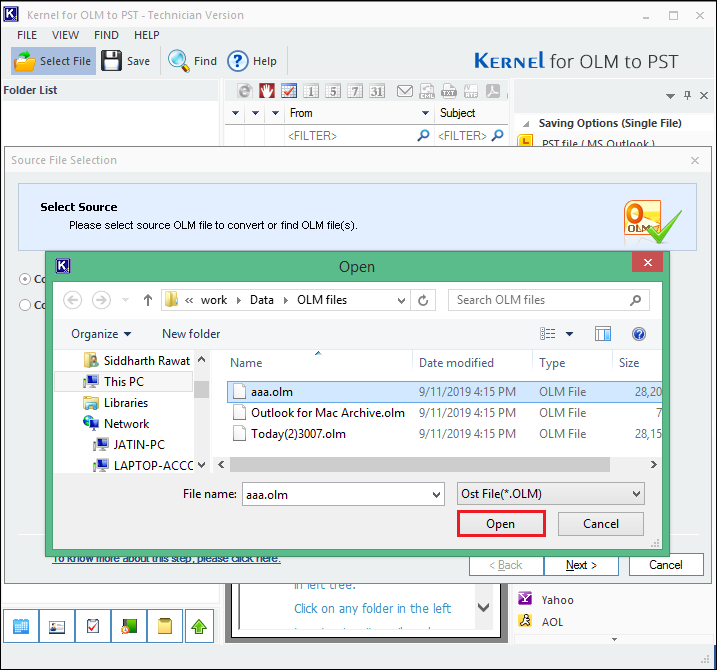Image resolution: width=717 pixels, height=670 pixels.
Task: Click Next in Source File Selection
Action: tap(581, 565)
